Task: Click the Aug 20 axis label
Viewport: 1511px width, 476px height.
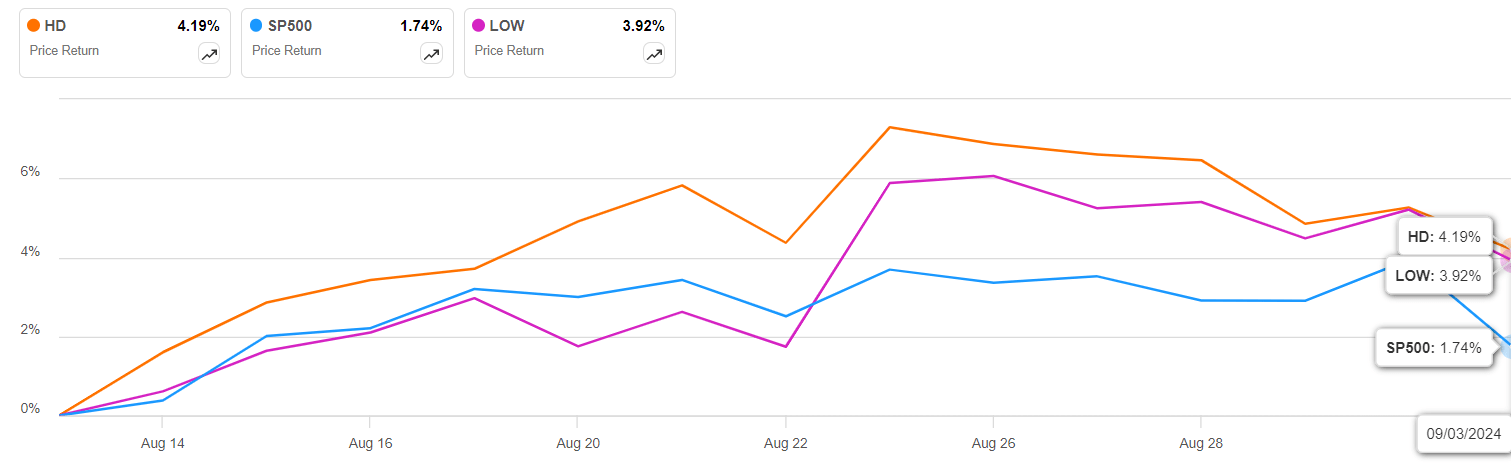Action: point(576,443)
